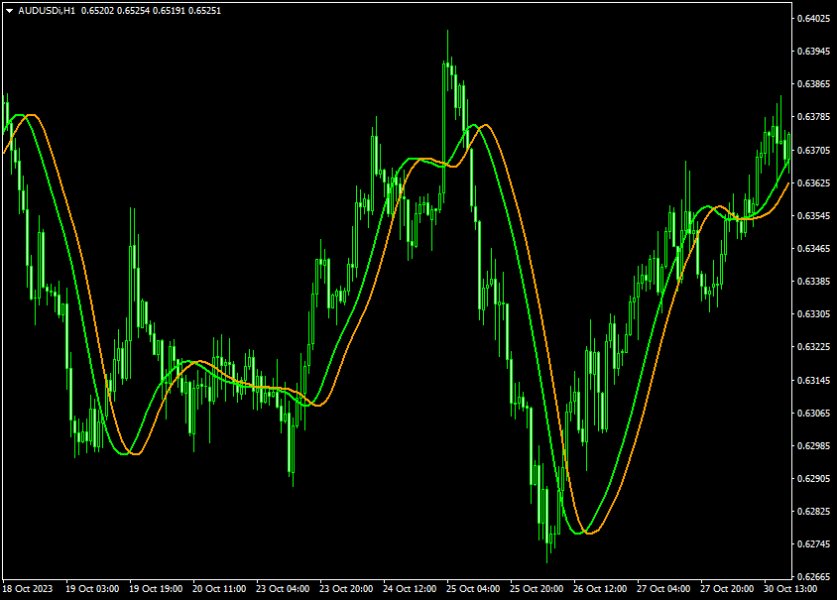Click time label 25 Oct 20:00
The width and height of the screenshot is (837, 600).
(x=537, y=589)
